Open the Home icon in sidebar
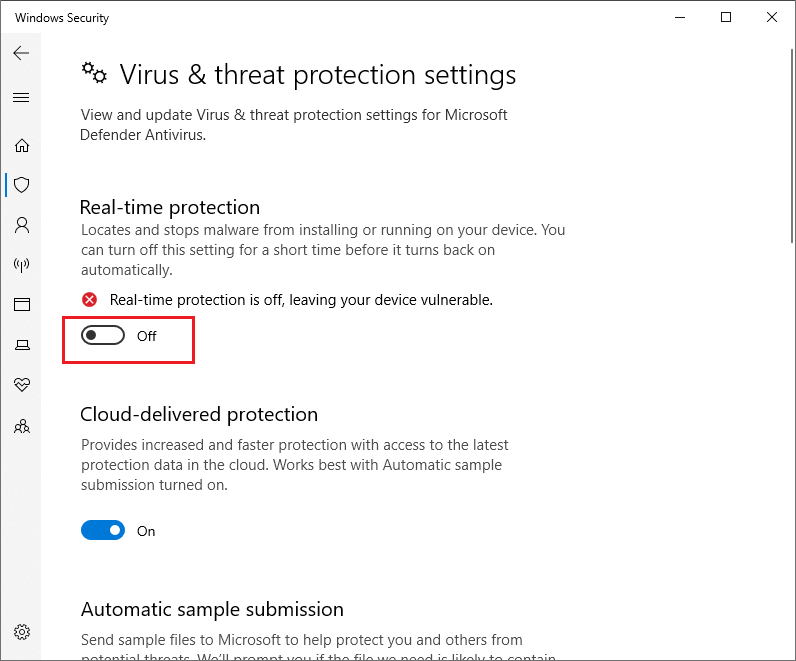The width and height of the screenshot is (796, 661). pyautogui.click(x=22, y=146)
